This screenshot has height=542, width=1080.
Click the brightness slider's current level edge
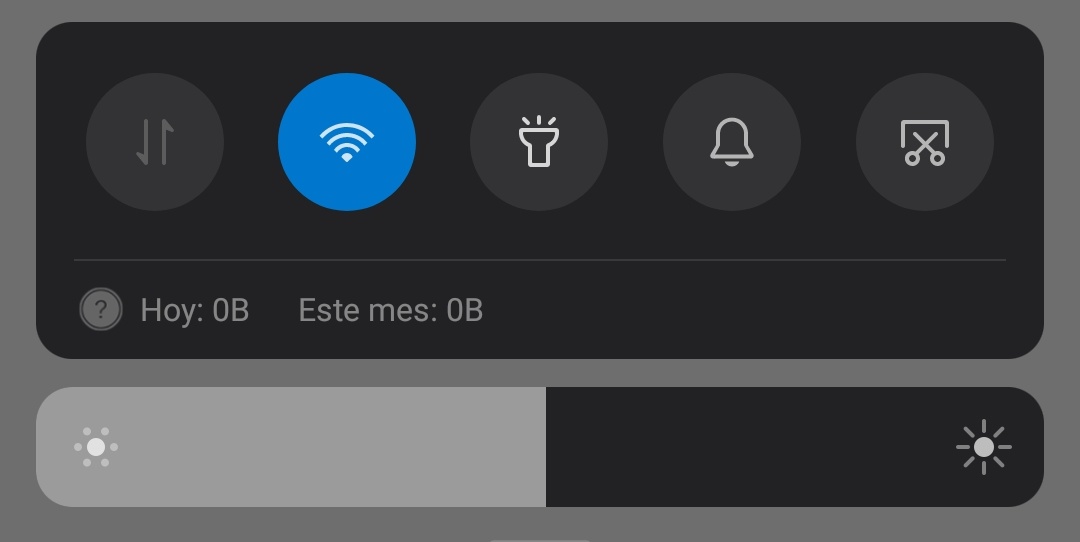(x=546, y=447)
